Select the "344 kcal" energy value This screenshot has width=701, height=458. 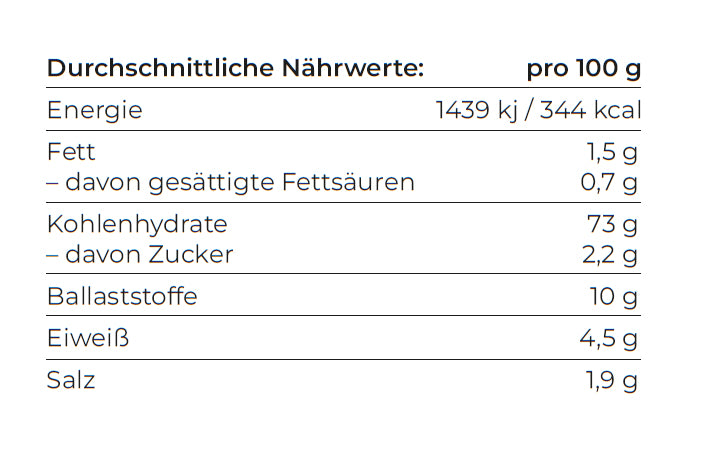click(x=590, y=110)
